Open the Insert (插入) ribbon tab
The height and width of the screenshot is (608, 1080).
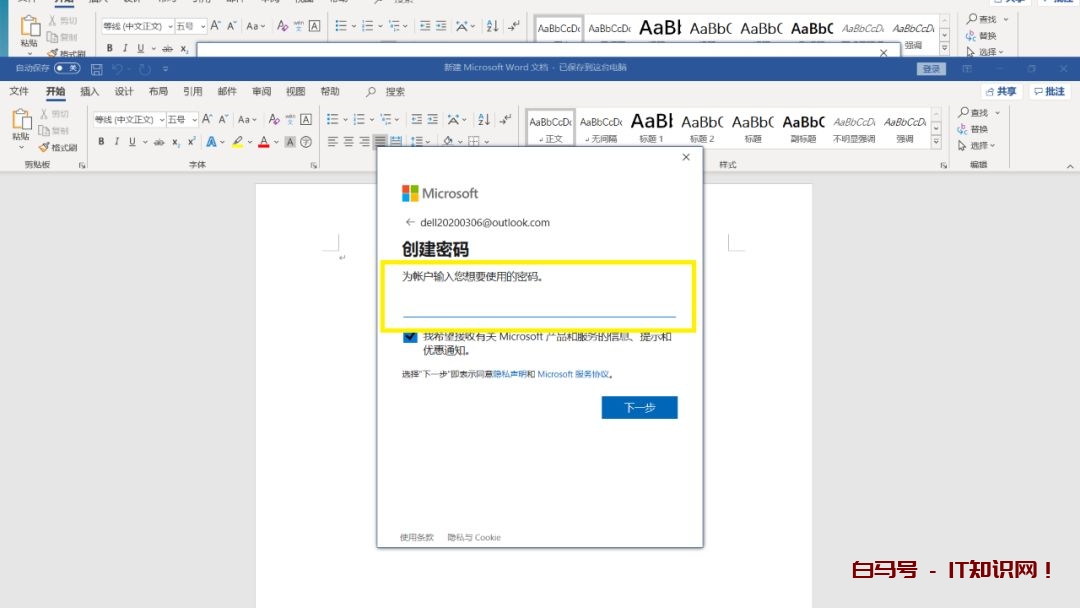click(90, 91)
